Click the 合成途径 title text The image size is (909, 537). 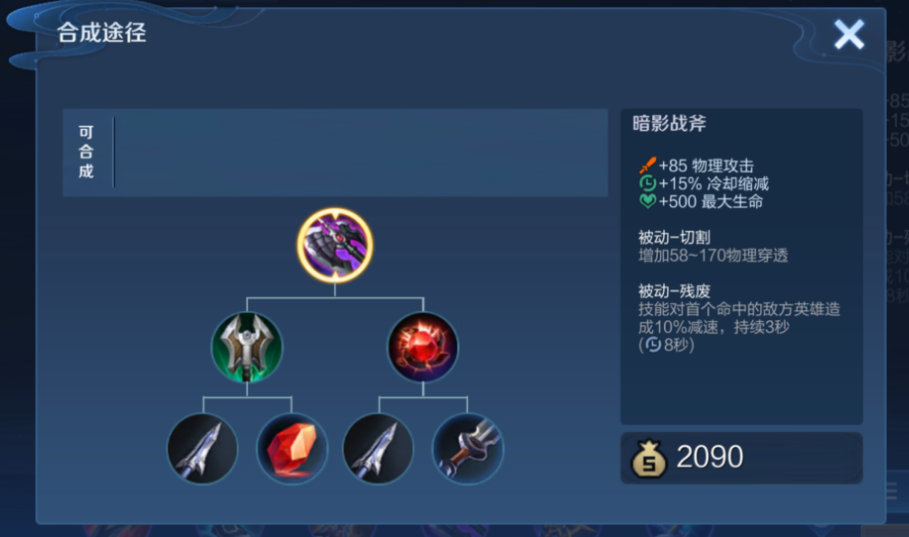101,32
